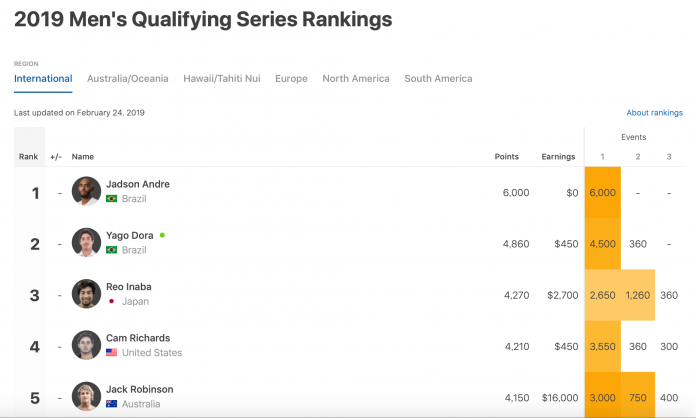Click the Japan flag icon
Screen dimensions: 696x418
click(x=112, y=301)
